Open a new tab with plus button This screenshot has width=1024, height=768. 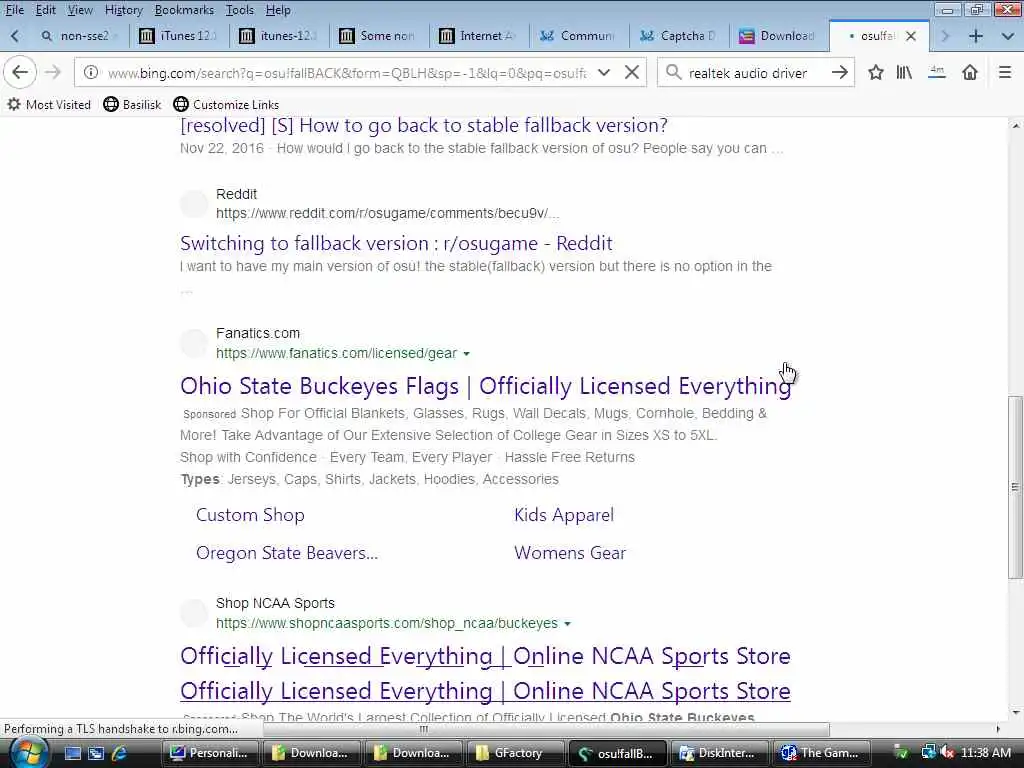click(x=976, y=36)
